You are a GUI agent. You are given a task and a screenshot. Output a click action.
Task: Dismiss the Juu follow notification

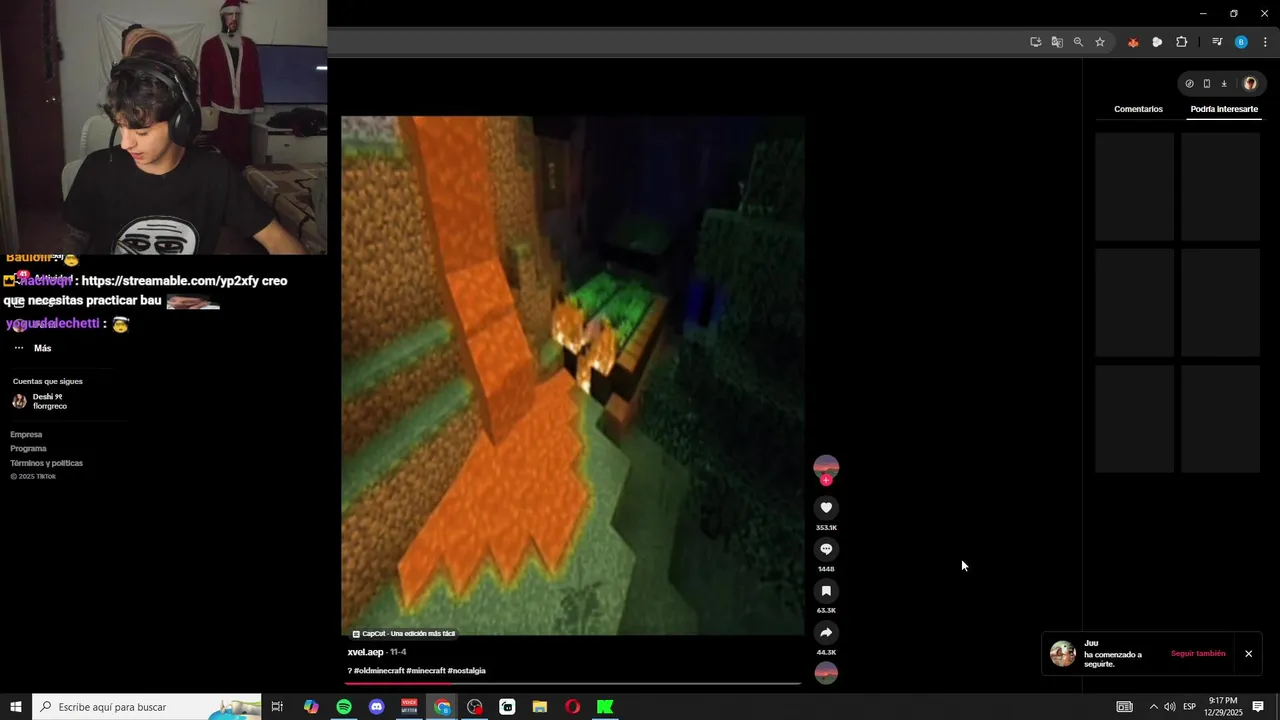pyautogui.click(x=1248, y=654)
